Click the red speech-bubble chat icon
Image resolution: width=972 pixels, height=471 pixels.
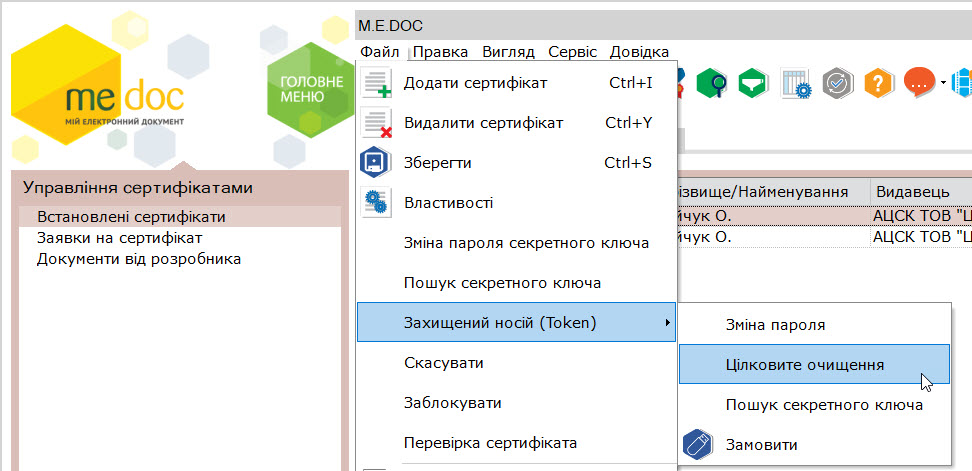coord(920,82)
